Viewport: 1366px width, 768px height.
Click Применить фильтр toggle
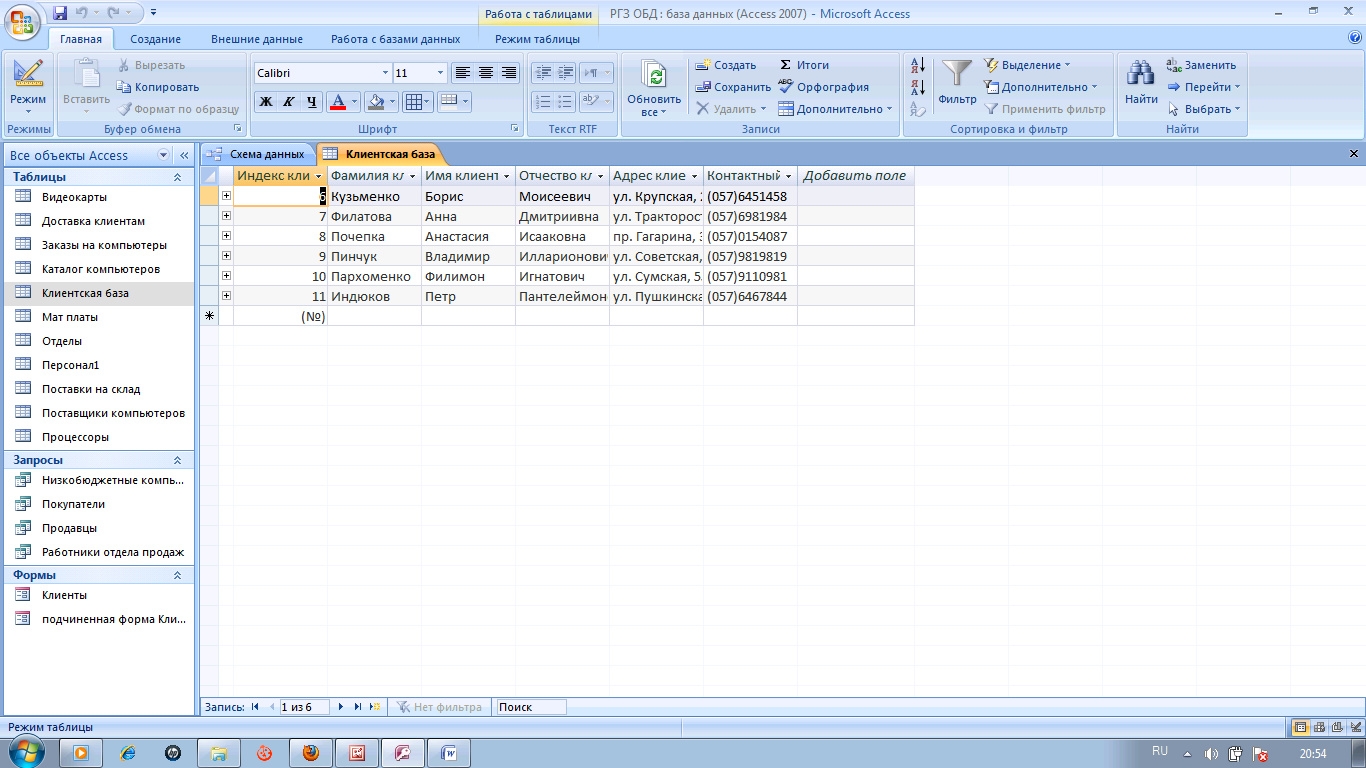coord(1045,109)
